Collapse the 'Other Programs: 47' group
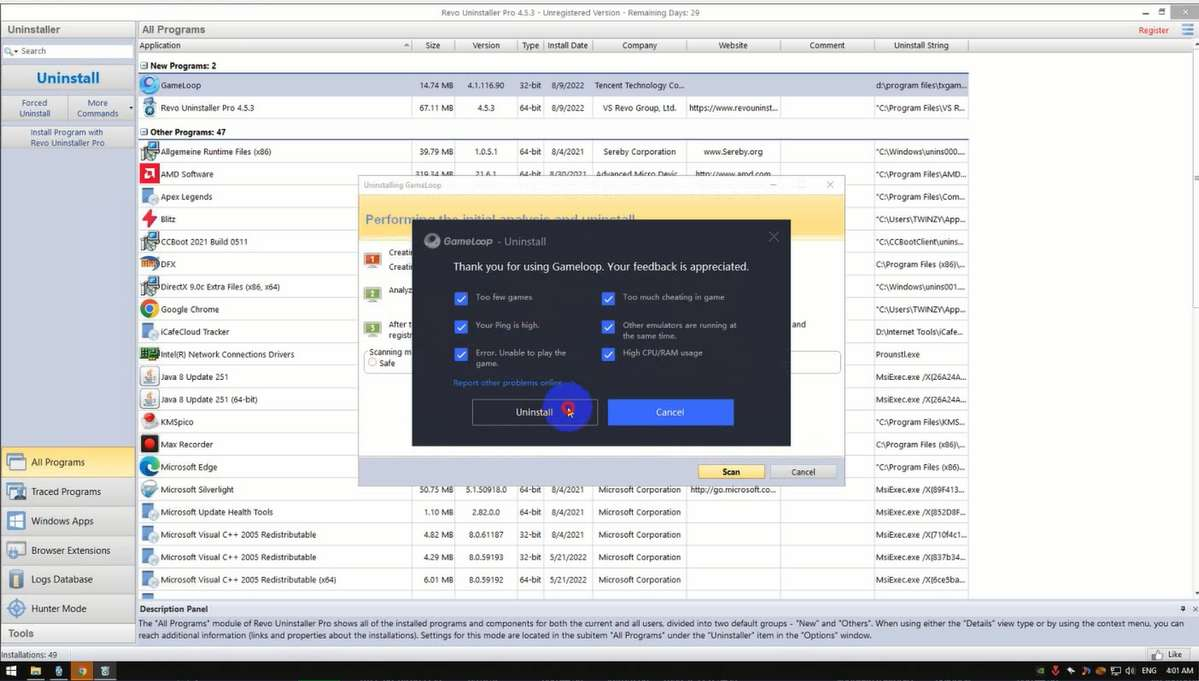This screenshot has height=681, width=1199. (x=144, y=132)
